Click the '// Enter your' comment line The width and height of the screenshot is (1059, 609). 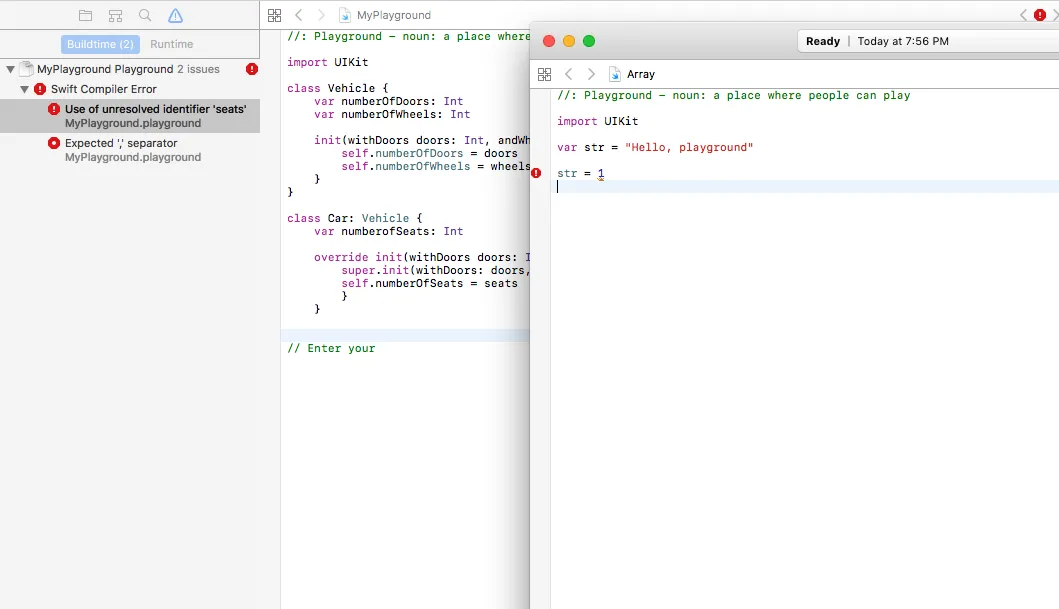coord(331,348)
